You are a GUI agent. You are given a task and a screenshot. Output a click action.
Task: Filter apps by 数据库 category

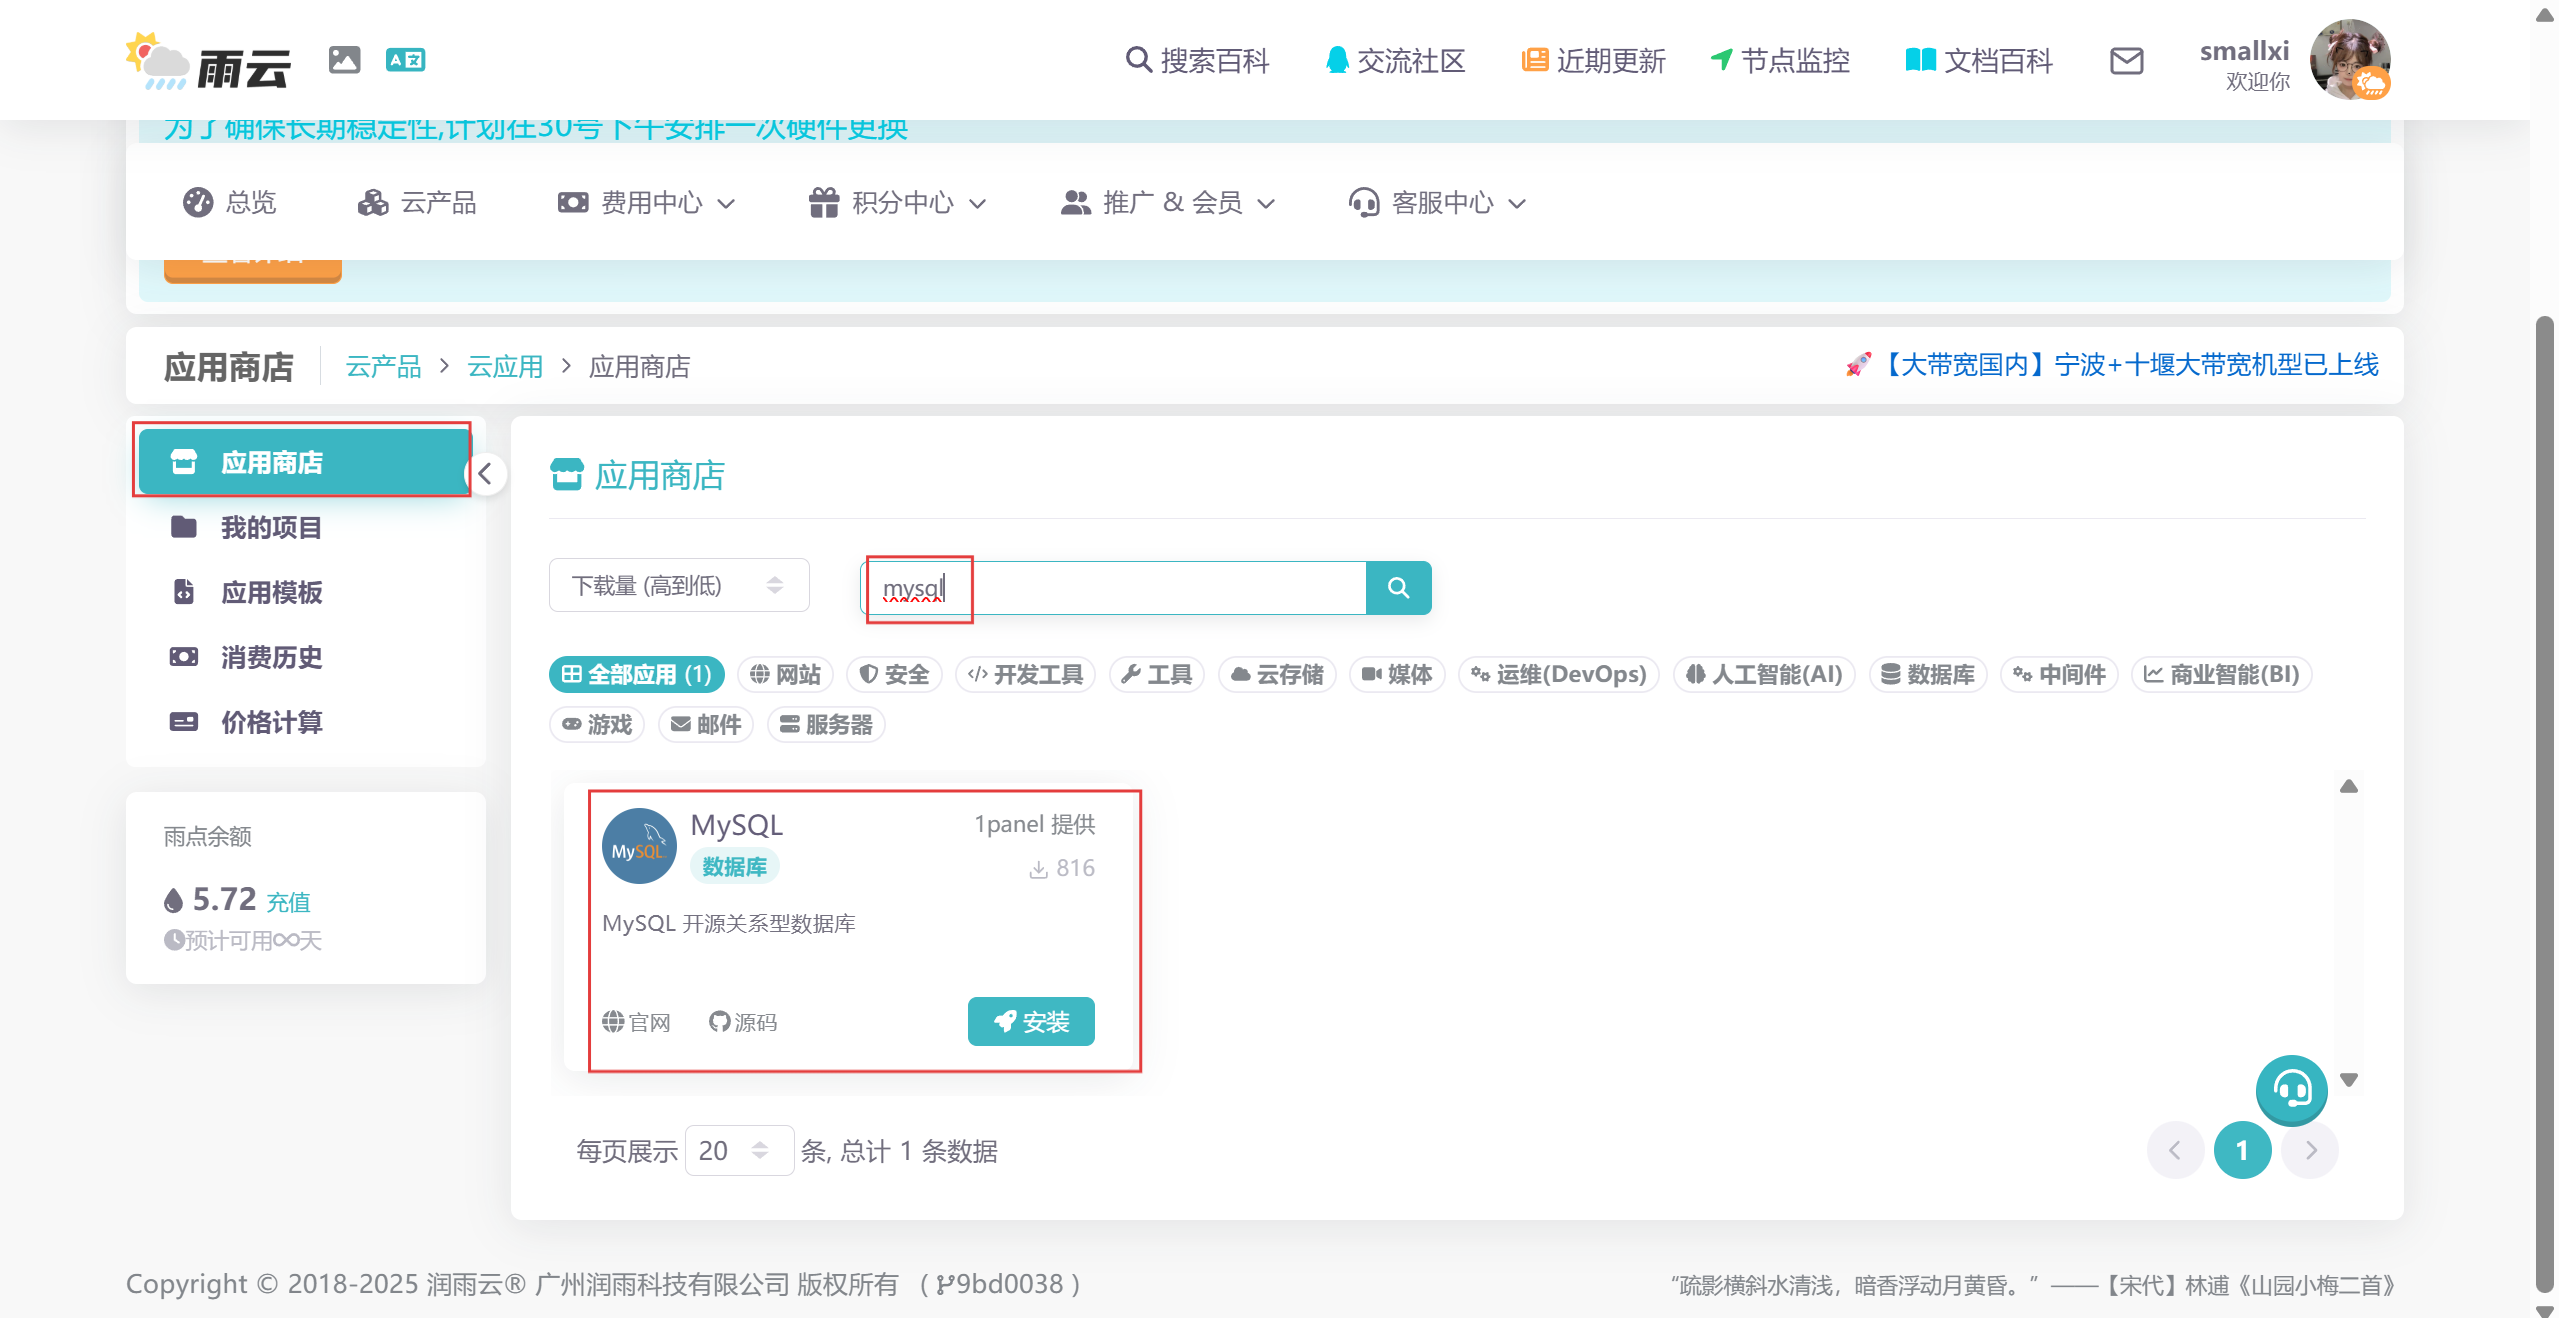pos(1927,674)
